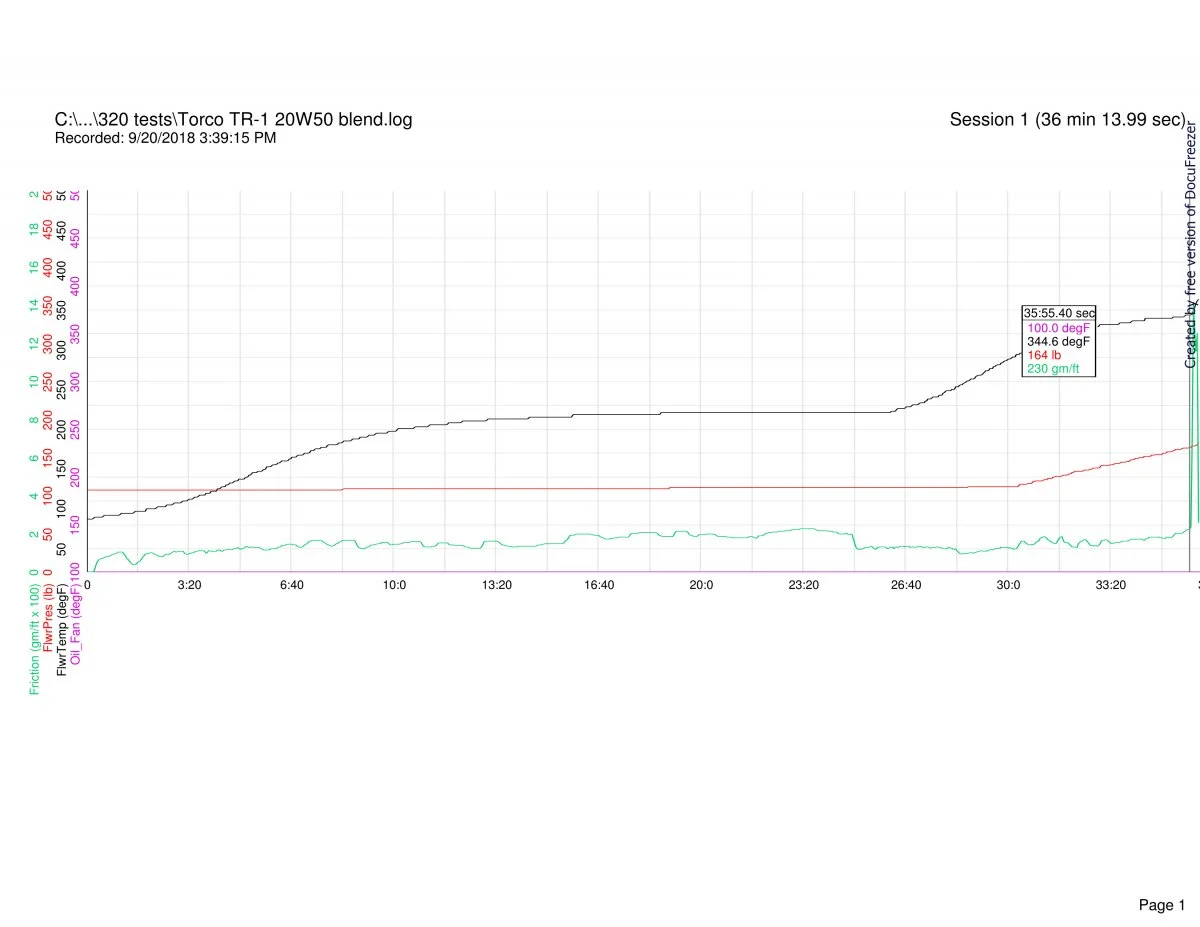The image size is (1200, 927).
Task: Click the 13:20 time axis tick
Action: tap(497, 585)
